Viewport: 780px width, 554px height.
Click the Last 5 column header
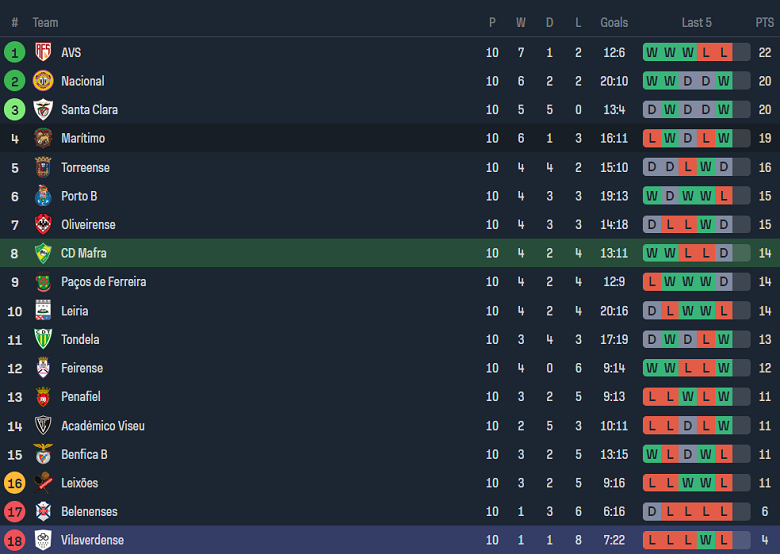(697, 22)
